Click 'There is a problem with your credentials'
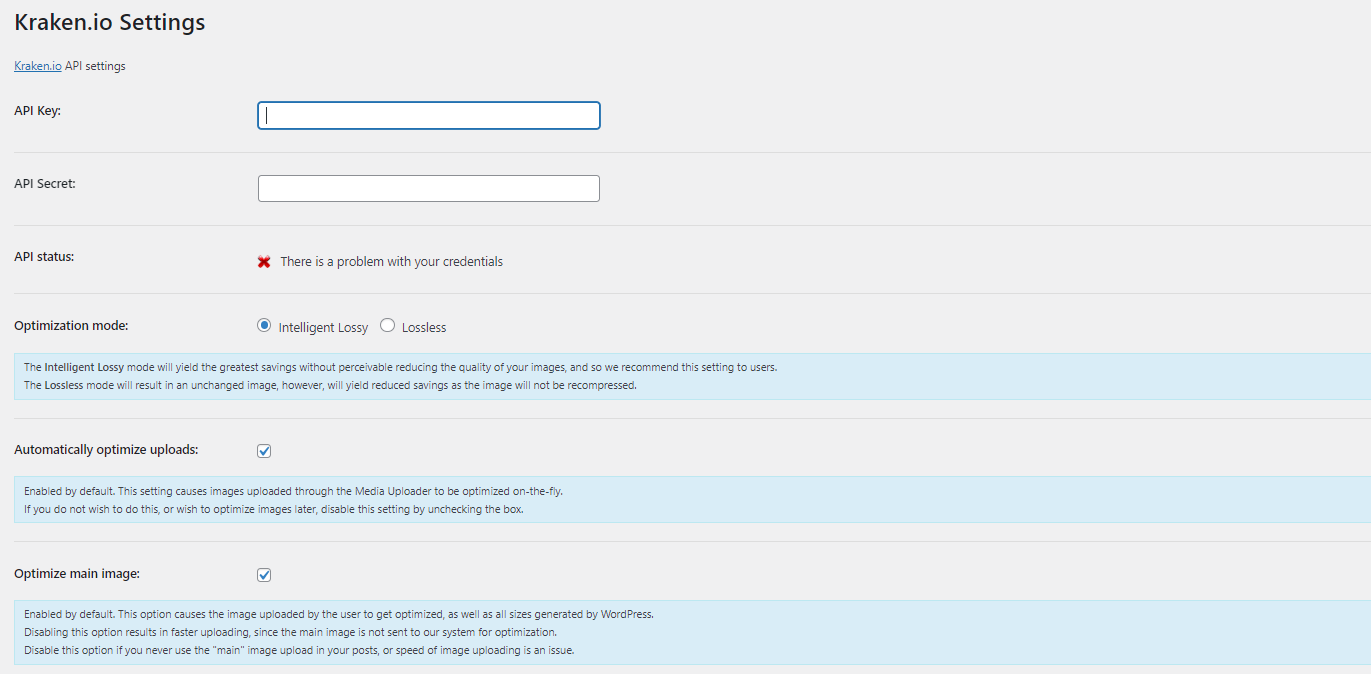1371x674 pixels. (x=391, y=262)
